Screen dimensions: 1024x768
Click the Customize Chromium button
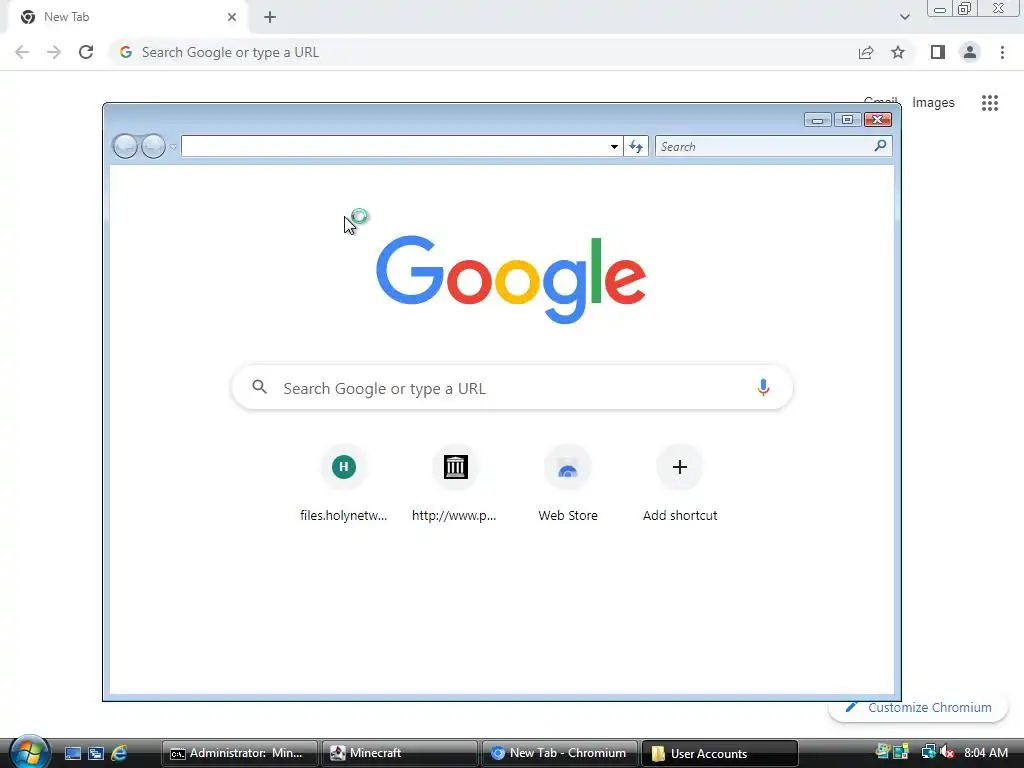919,707
